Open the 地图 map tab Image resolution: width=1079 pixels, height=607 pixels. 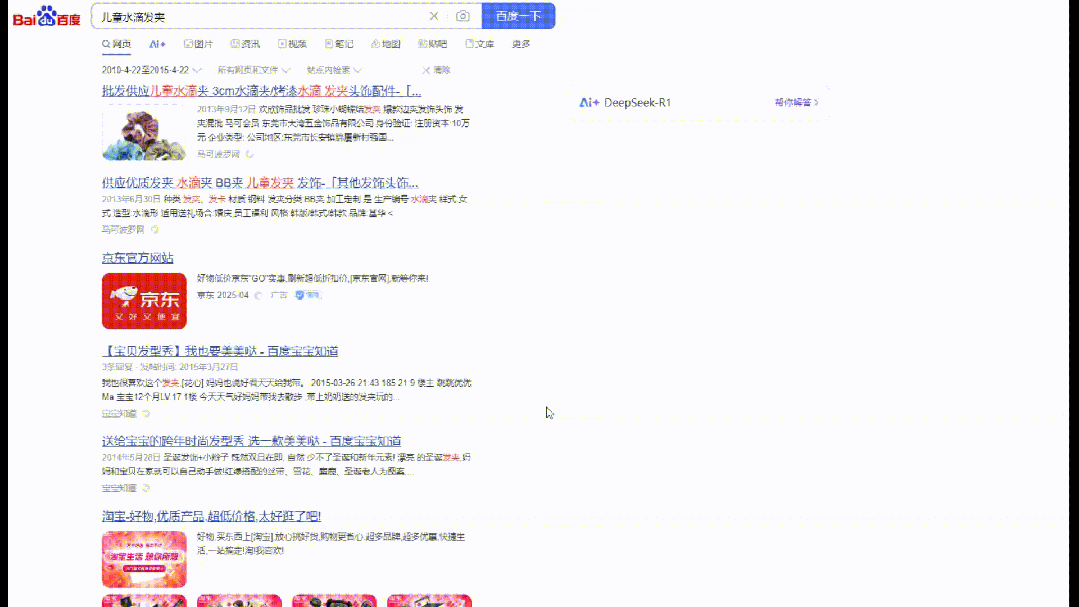(x=385, y=44)
